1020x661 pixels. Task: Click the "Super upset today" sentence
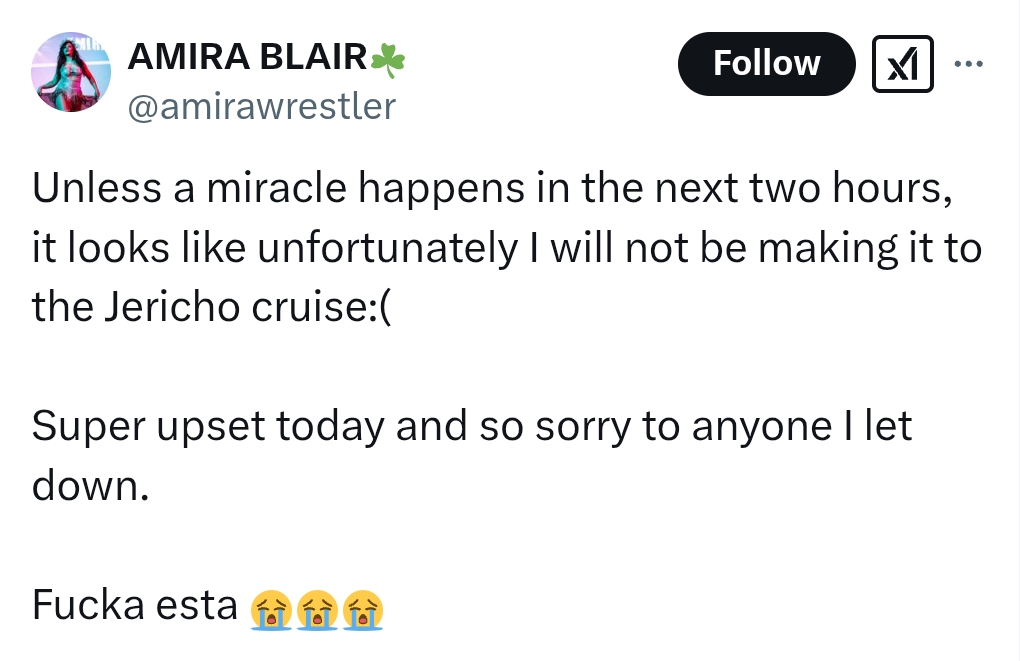[208, 427]
